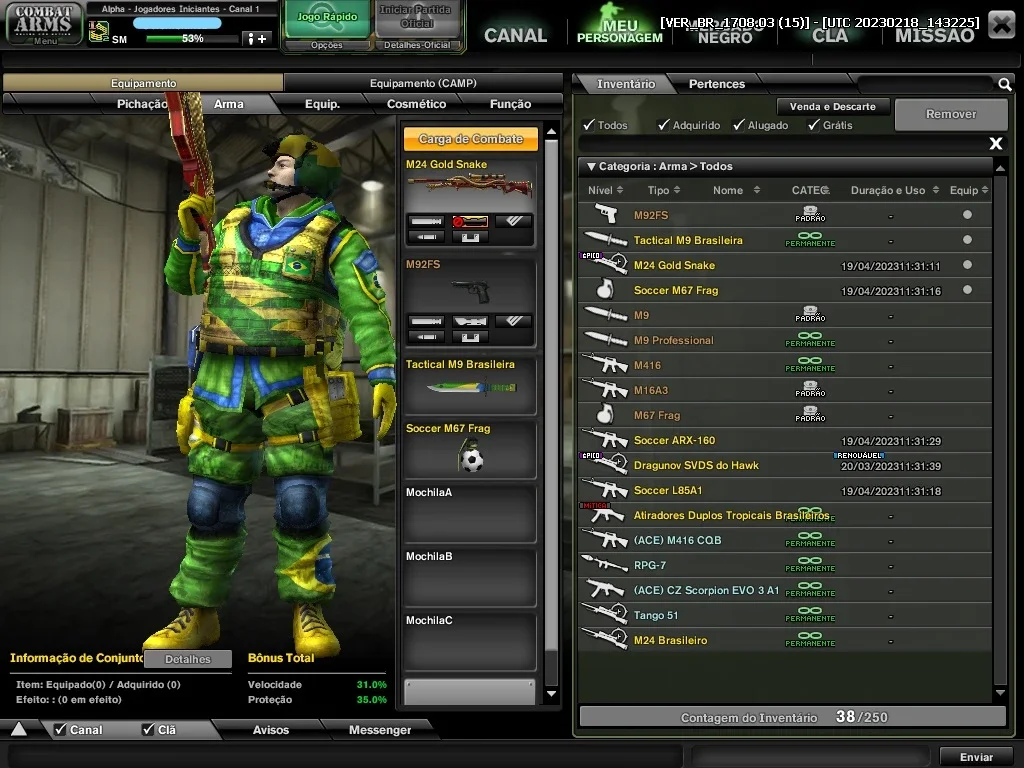
Task: Click the M9 knife icon in inventory
Action: click(x=606, y=314)
